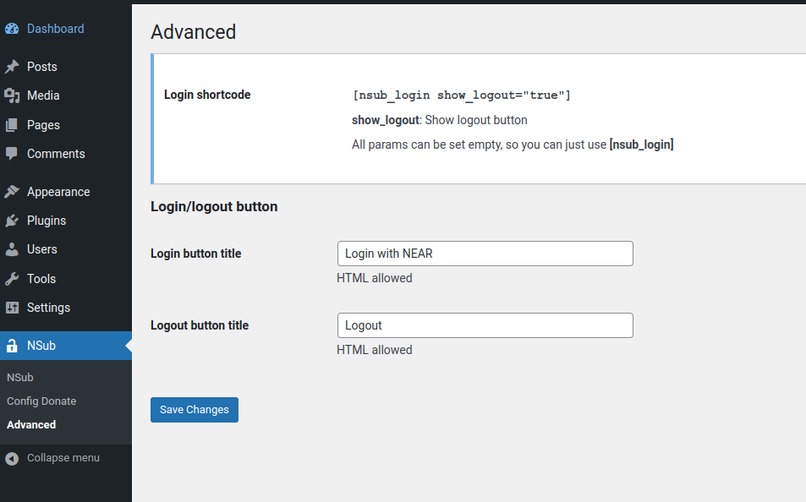This screenshot has width=806, height=502.
Task: Click the Pages icon in sidebar
Action: (x=12, y=125)
